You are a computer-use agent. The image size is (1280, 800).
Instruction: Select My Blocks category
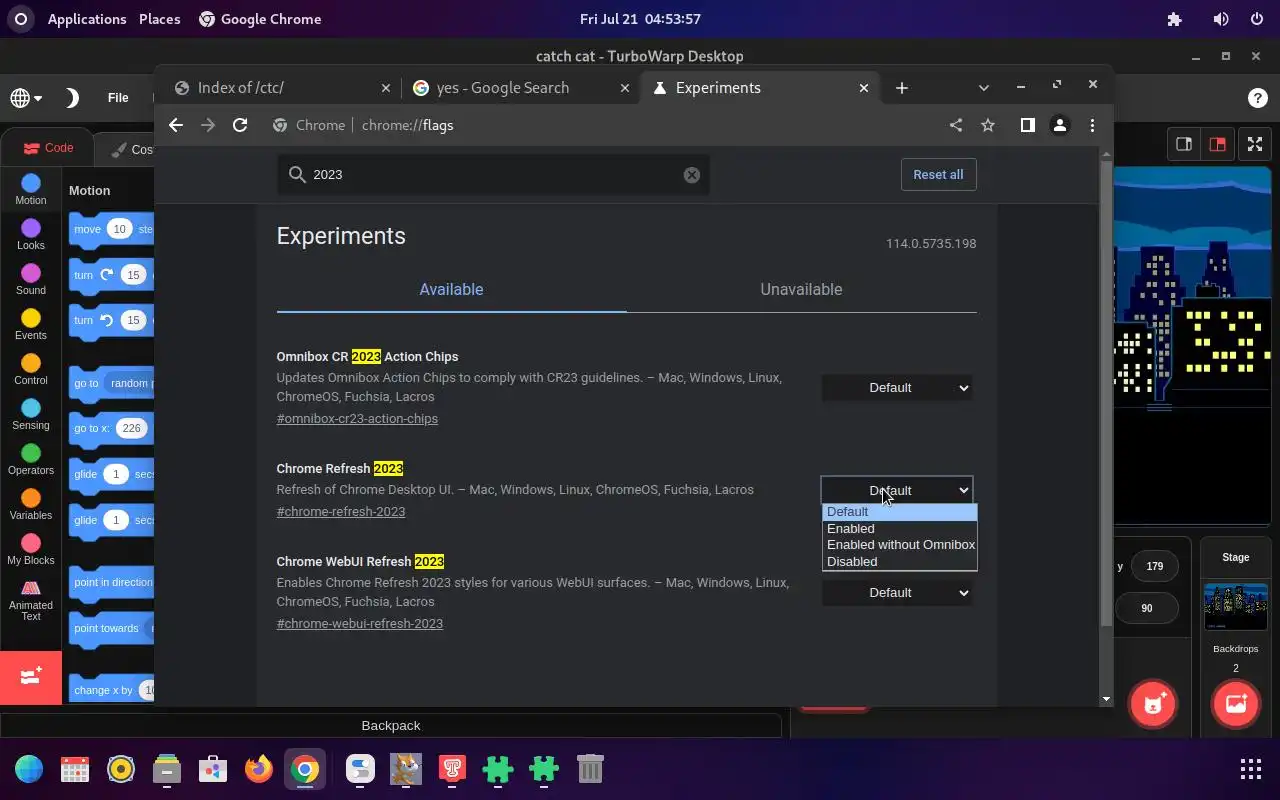[31, 550]
